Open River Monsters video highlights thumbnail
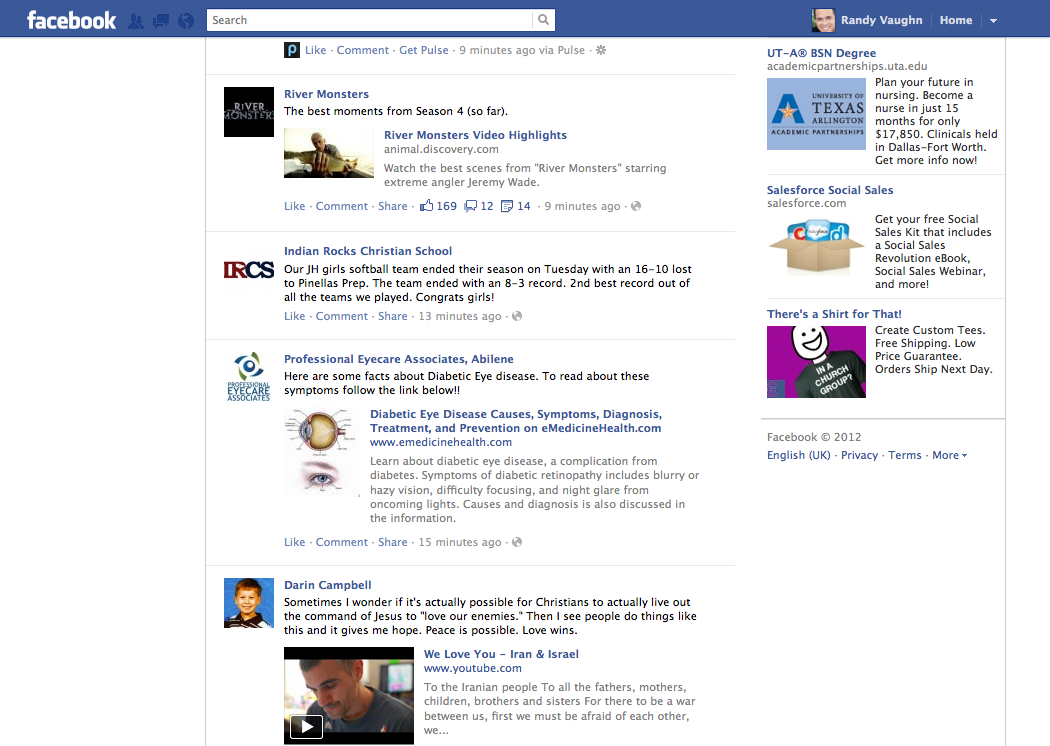1050x746 pixels. pos(329,153)
